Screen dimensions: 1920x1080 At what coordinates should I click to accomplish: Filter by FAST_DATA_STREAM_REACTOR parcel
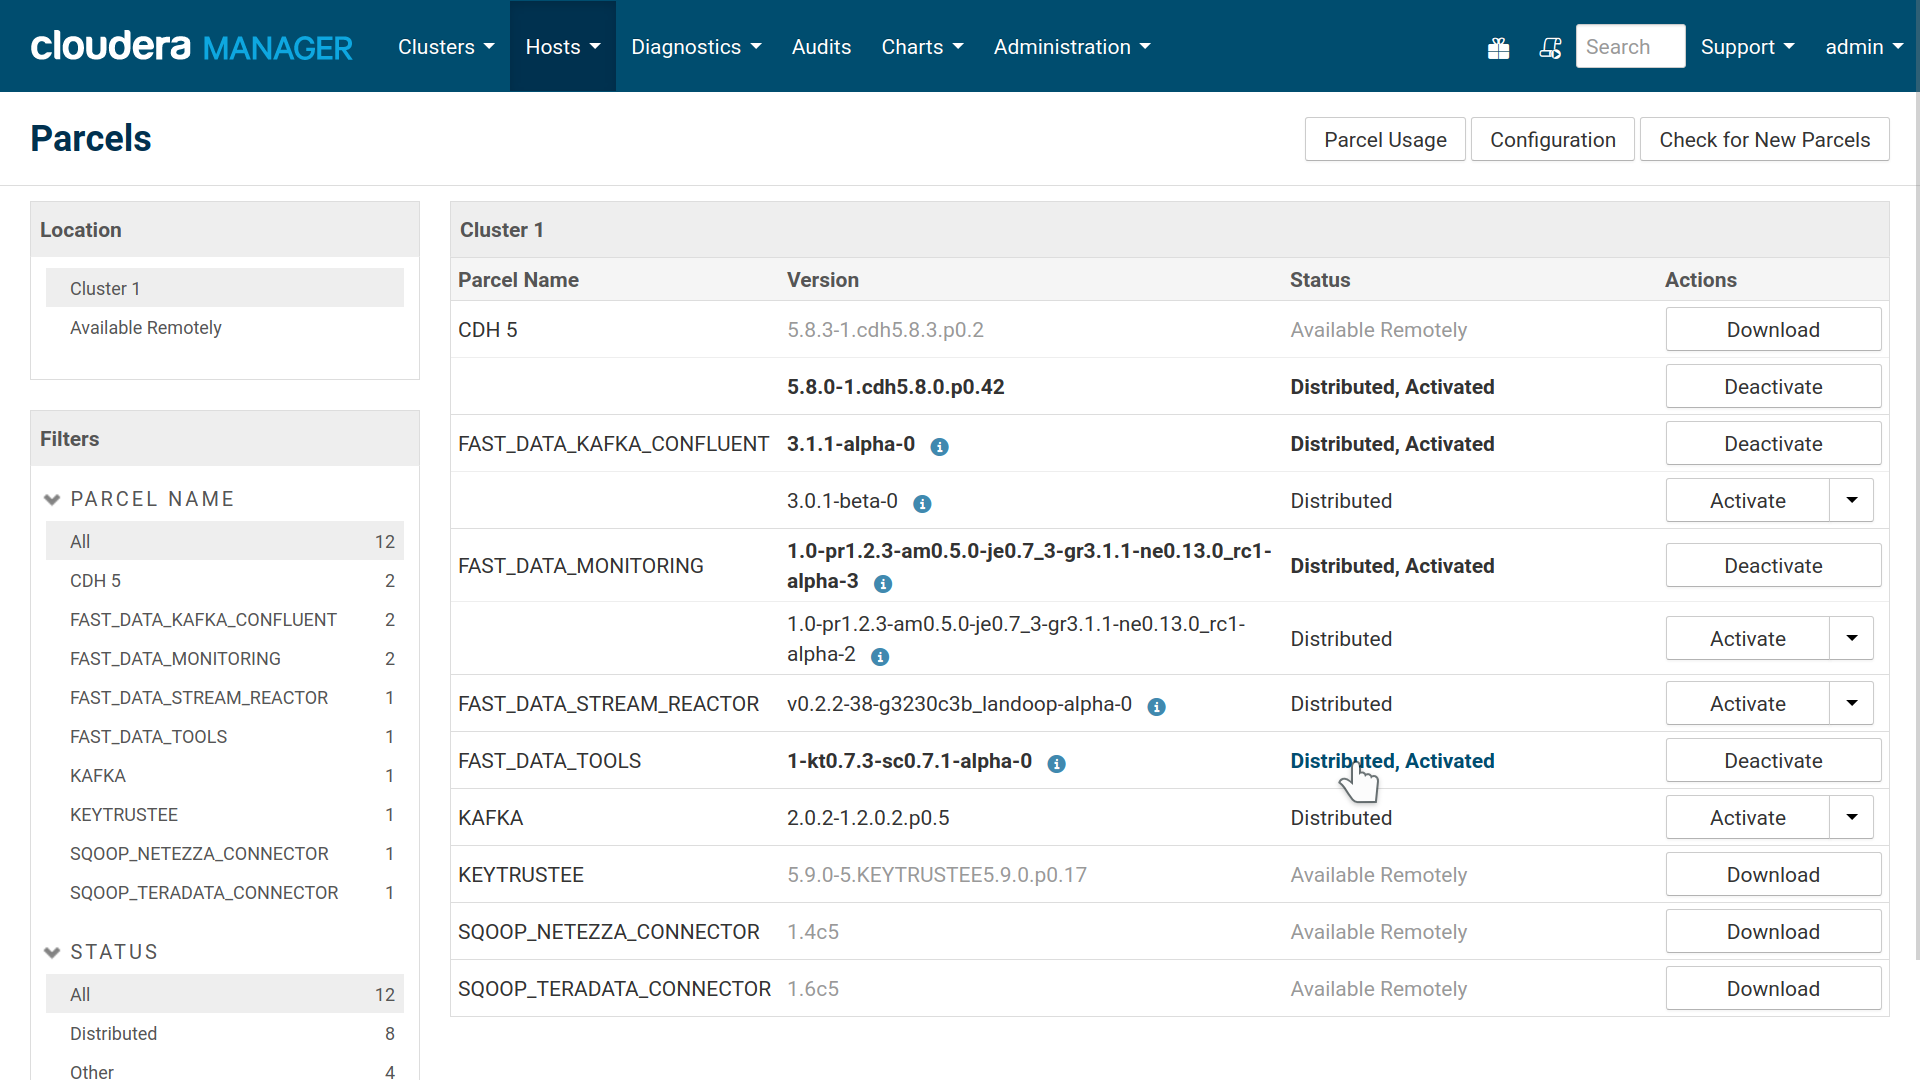225,697
